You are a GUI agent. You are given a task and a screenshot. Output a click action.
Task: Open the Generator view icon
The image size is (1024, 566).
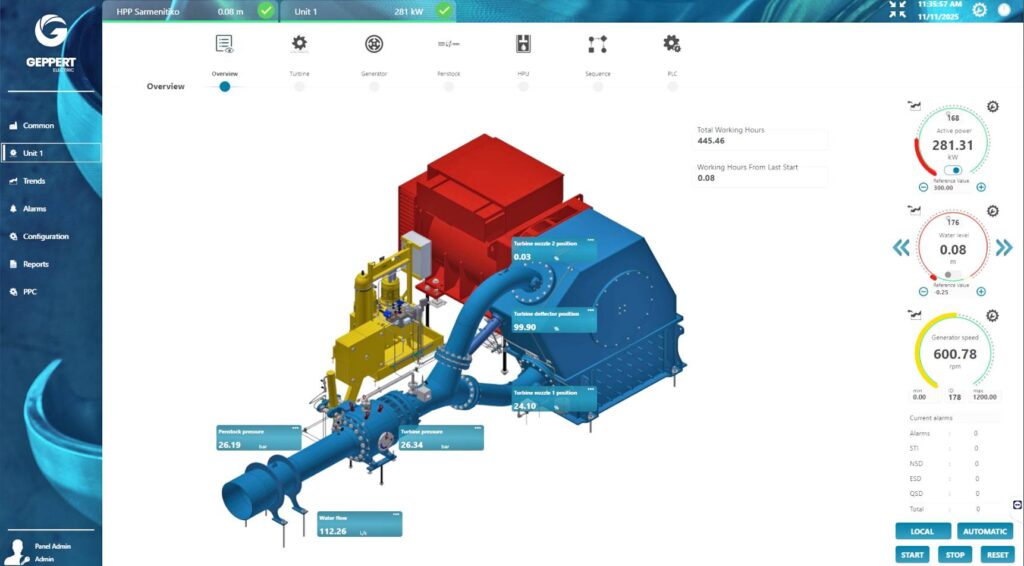(373, 44)
